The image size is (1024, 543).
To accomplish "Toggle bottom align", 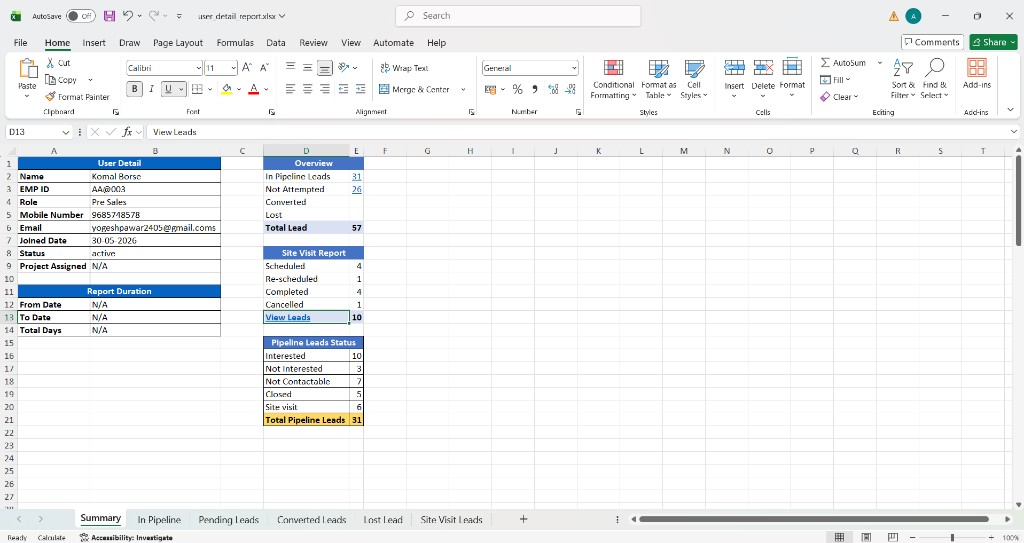I will pos(325,68).
